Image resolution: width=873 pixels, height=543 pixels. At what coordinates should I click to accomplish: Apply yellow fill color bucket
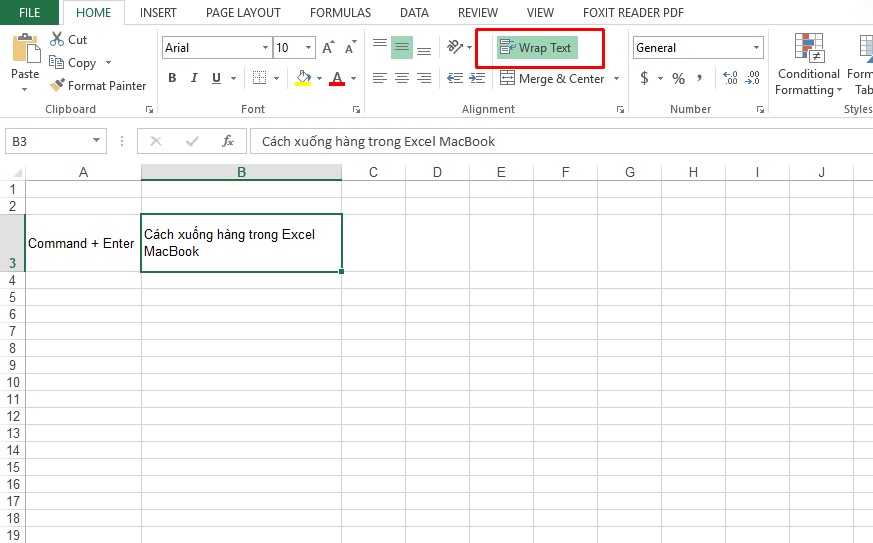point(303,78)
